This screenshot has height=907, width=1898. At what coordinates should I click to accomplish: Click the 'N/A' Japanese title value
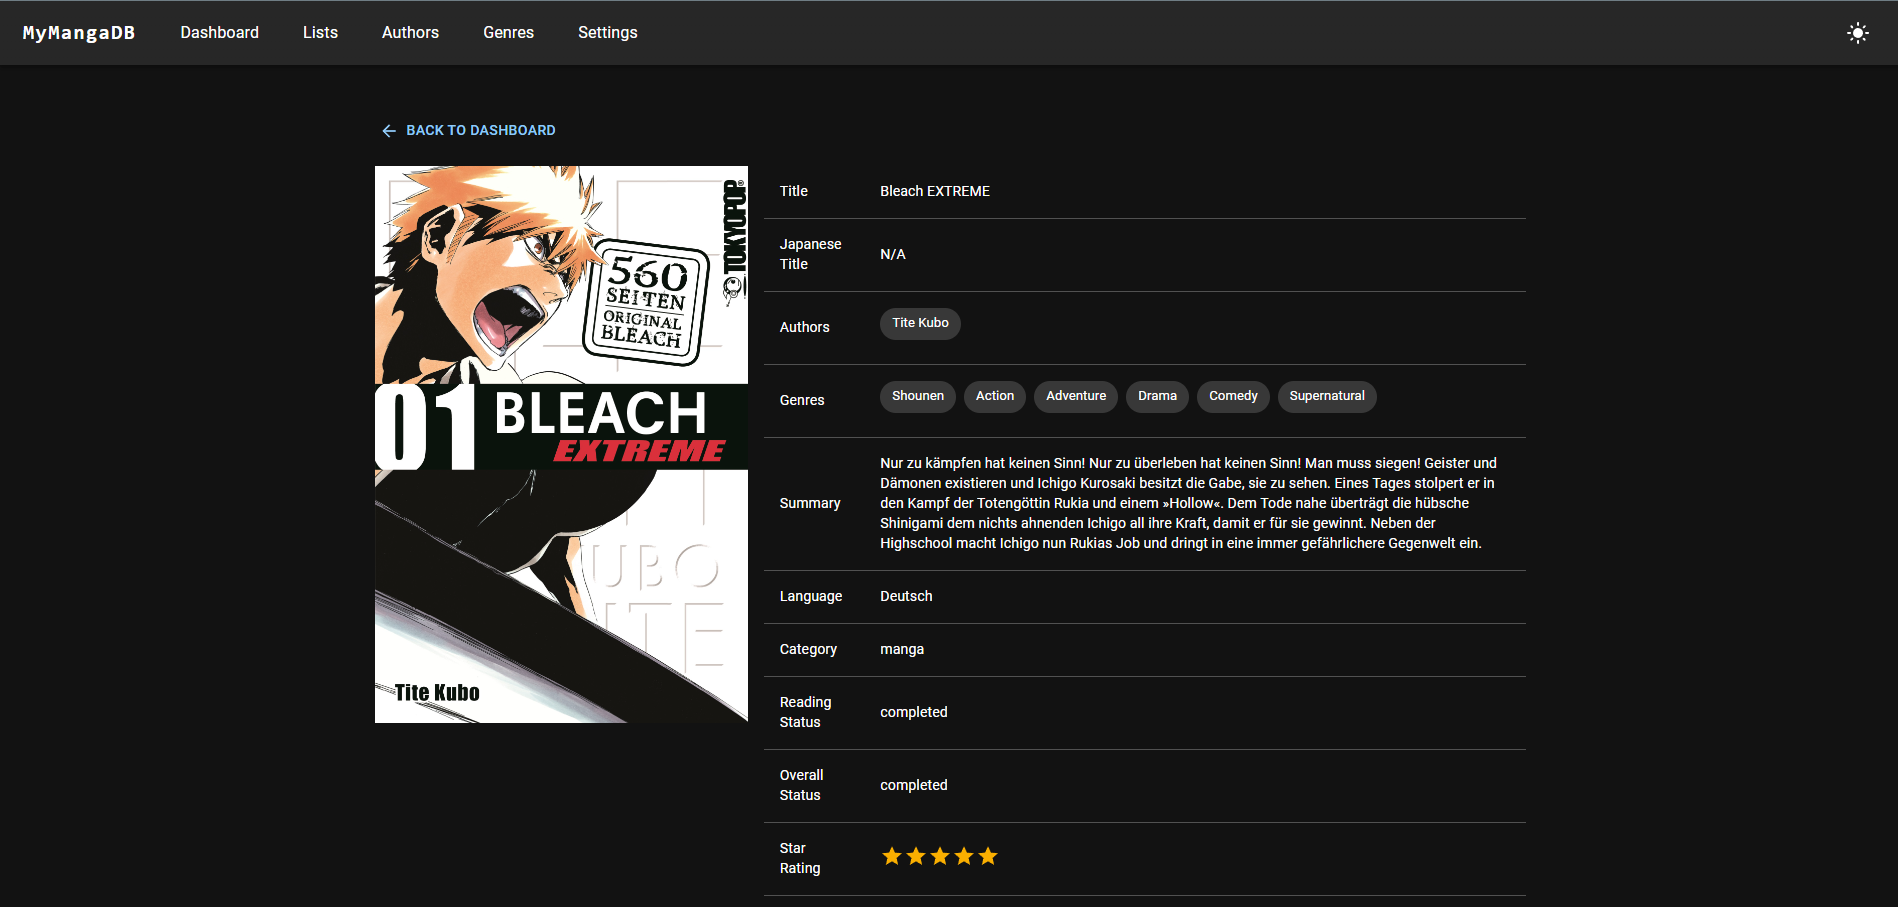tap(893, 254)
